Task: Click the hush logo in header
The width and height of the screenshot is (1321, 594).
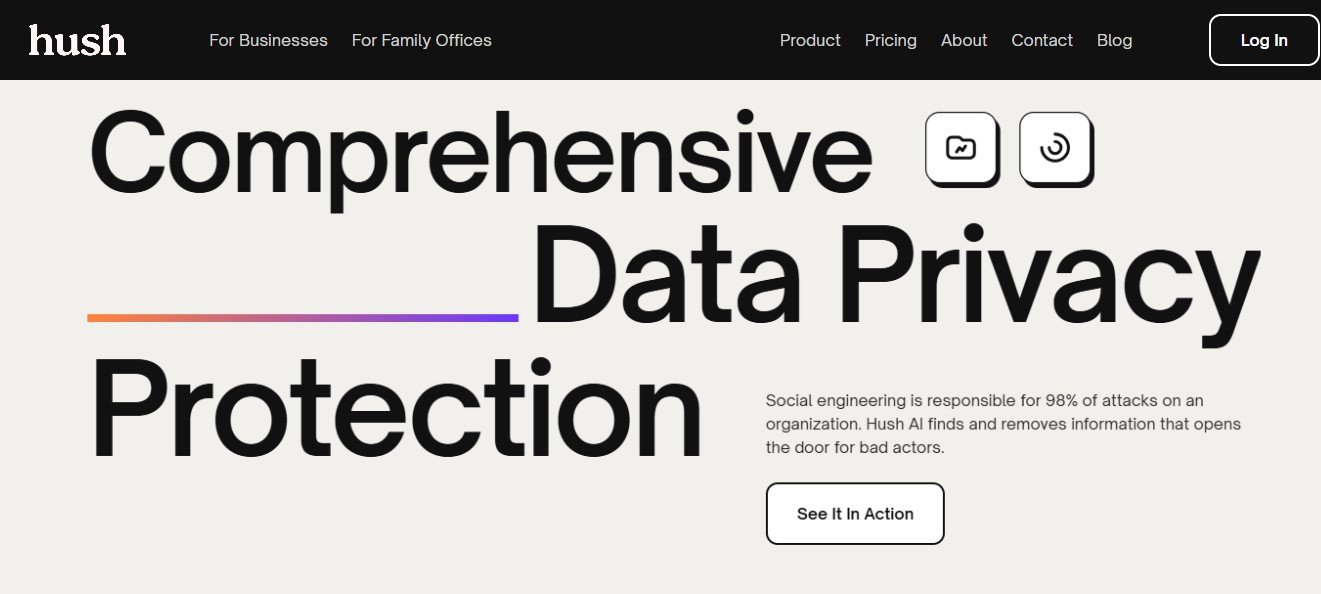Action: pos(77,40)
